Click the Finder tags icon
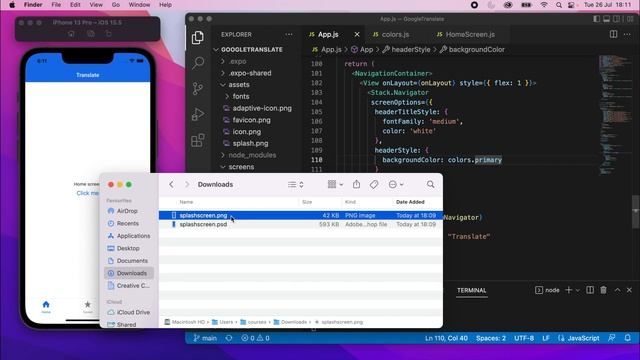Screen dimensions: 640x360 point(374,184)
